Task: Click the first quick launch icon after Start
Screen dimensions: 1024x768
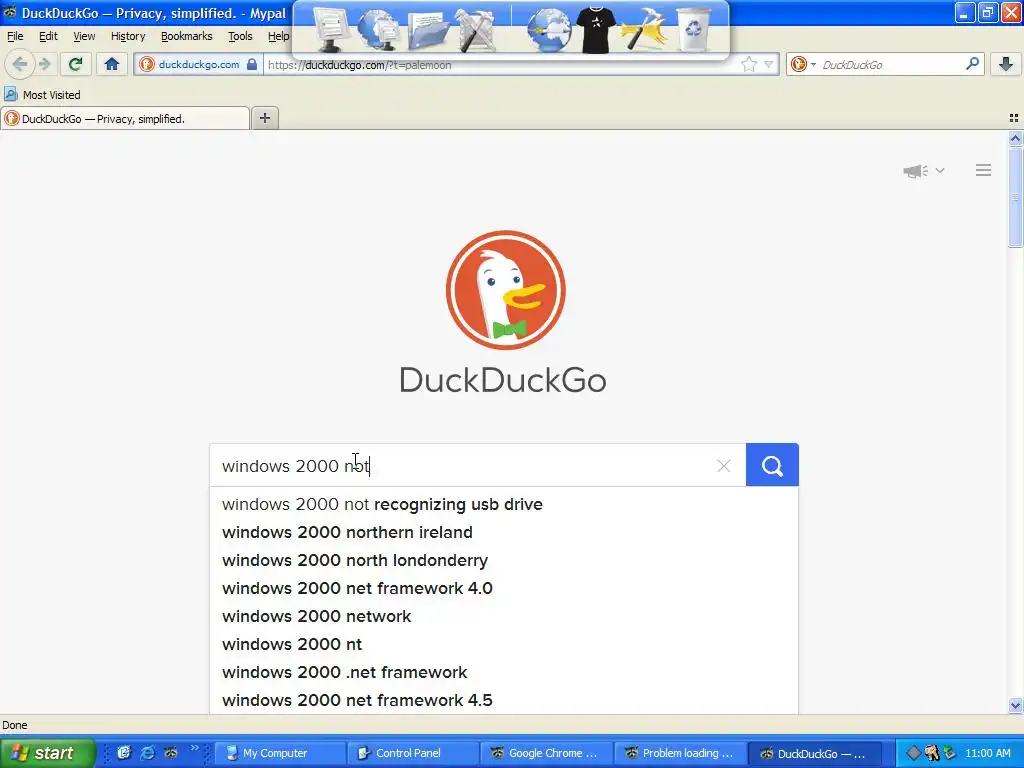Action: [124, 753]
